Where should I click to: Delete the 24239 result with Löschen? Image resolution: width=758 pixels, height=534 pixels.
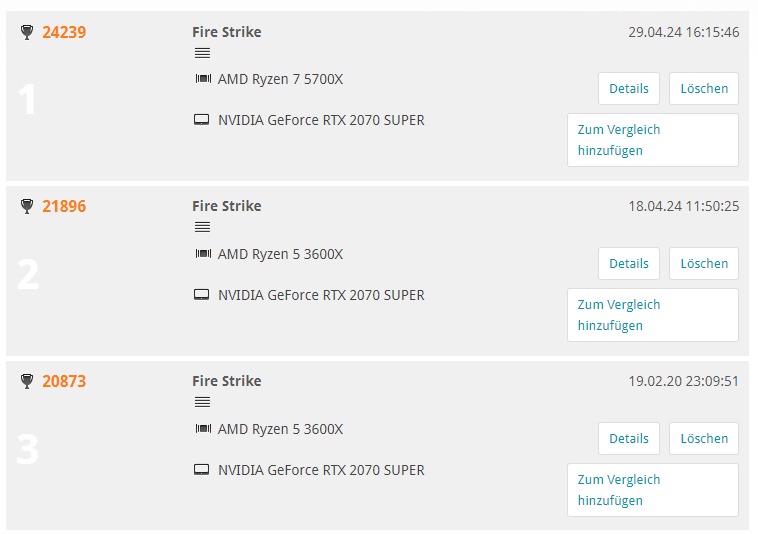tap(704, 88)
